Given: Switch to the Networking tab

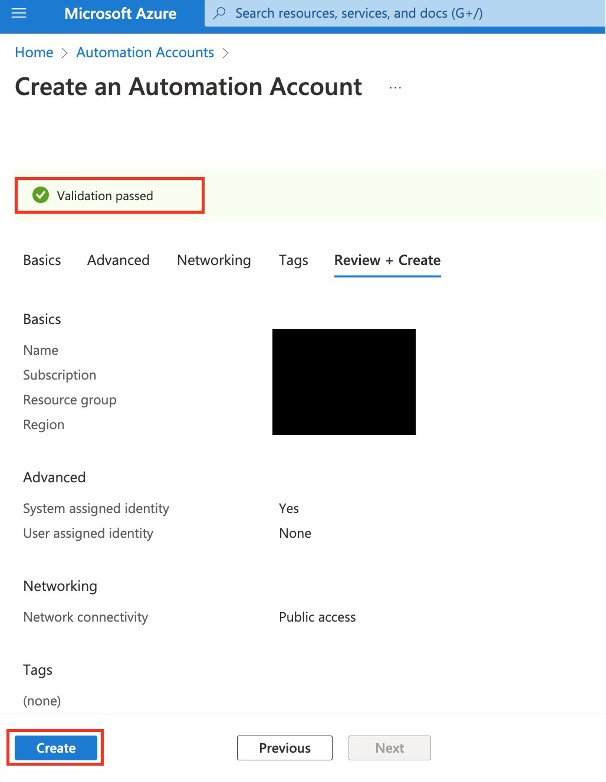Looking at the screenshot, I should [x=214, y=260].
